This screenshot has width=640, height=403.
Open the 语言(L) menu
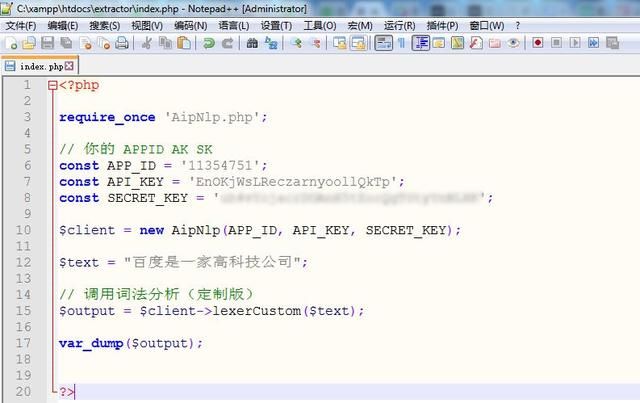pyautogui.click(x=234, y=25)
